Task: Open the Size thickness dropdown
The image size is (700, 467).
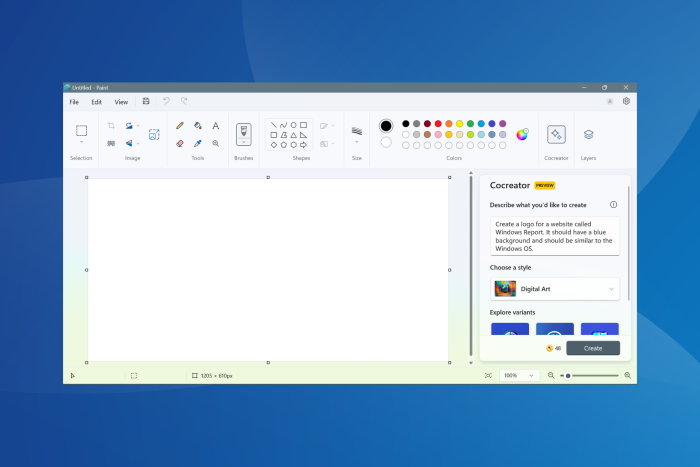Action: 357,142
